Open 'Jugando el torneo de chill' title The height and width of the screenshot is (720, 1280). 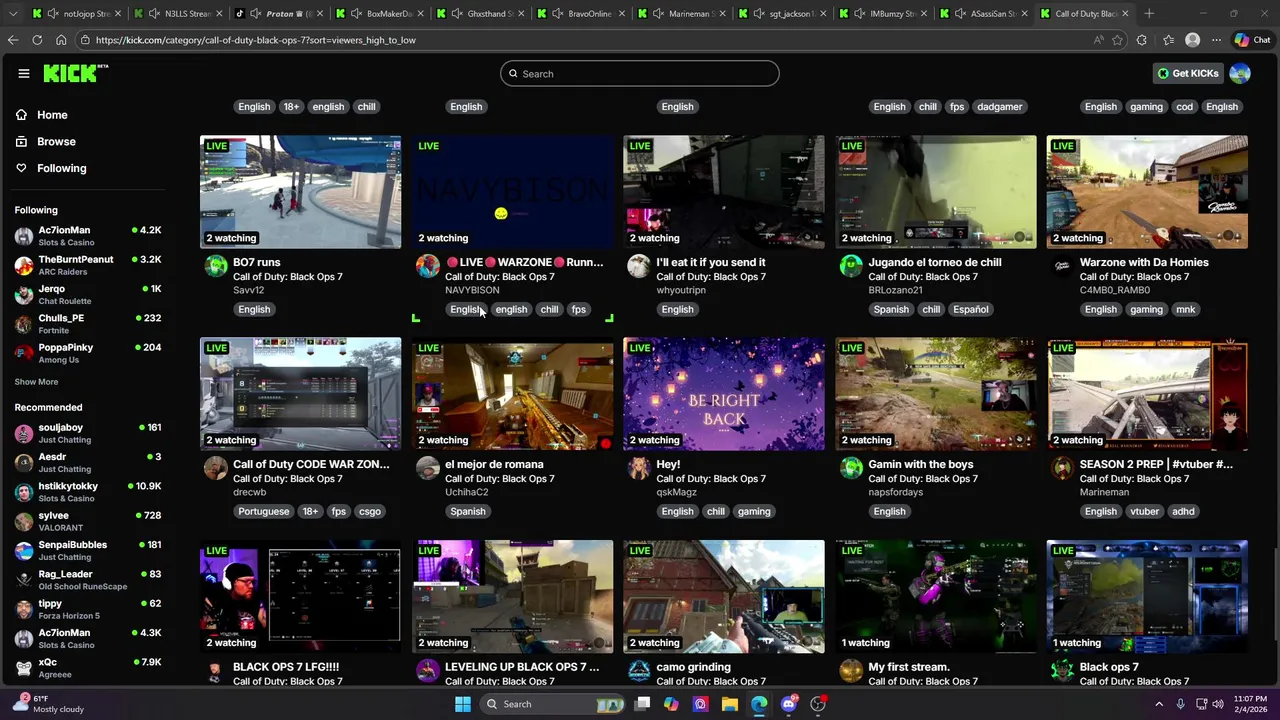[x=935, y=262]
